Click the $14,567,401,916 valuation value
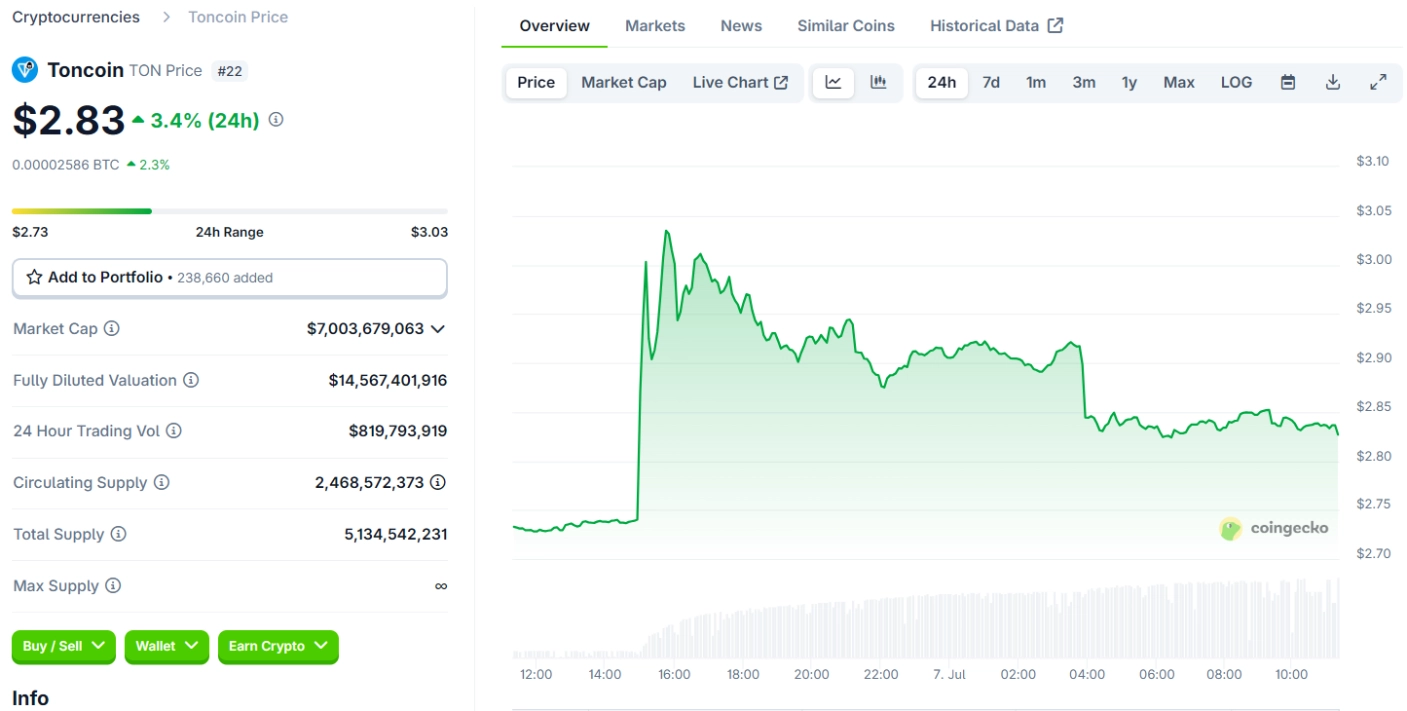Viewport: 1407px width, 711px height. pyautogui.click(x=388, y=380)
